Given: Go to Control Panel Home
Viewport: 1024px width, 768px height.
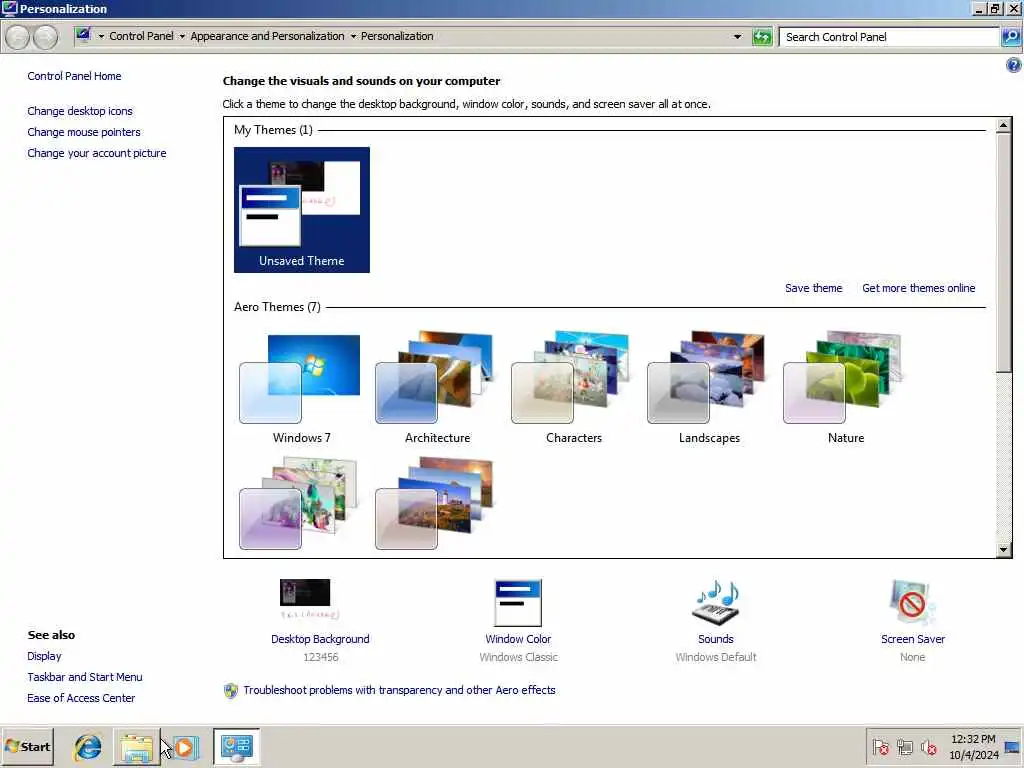Looking at the screenshot, I should 74,76.
